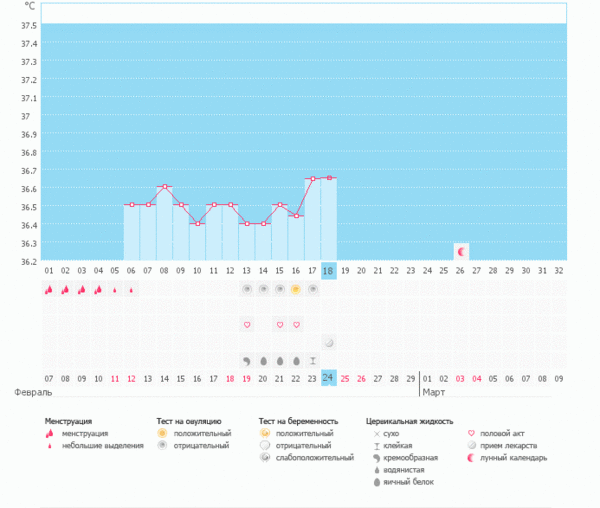Select positive ovulation test icon day 16
This screenshot has height=508, width=600.
tap(296, 289)
